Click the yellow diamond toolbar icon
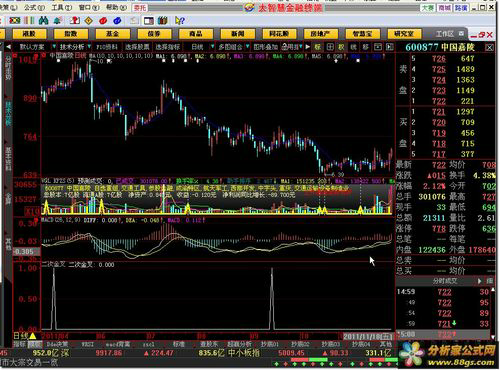500x370 pixels. (x=88, y=21)
